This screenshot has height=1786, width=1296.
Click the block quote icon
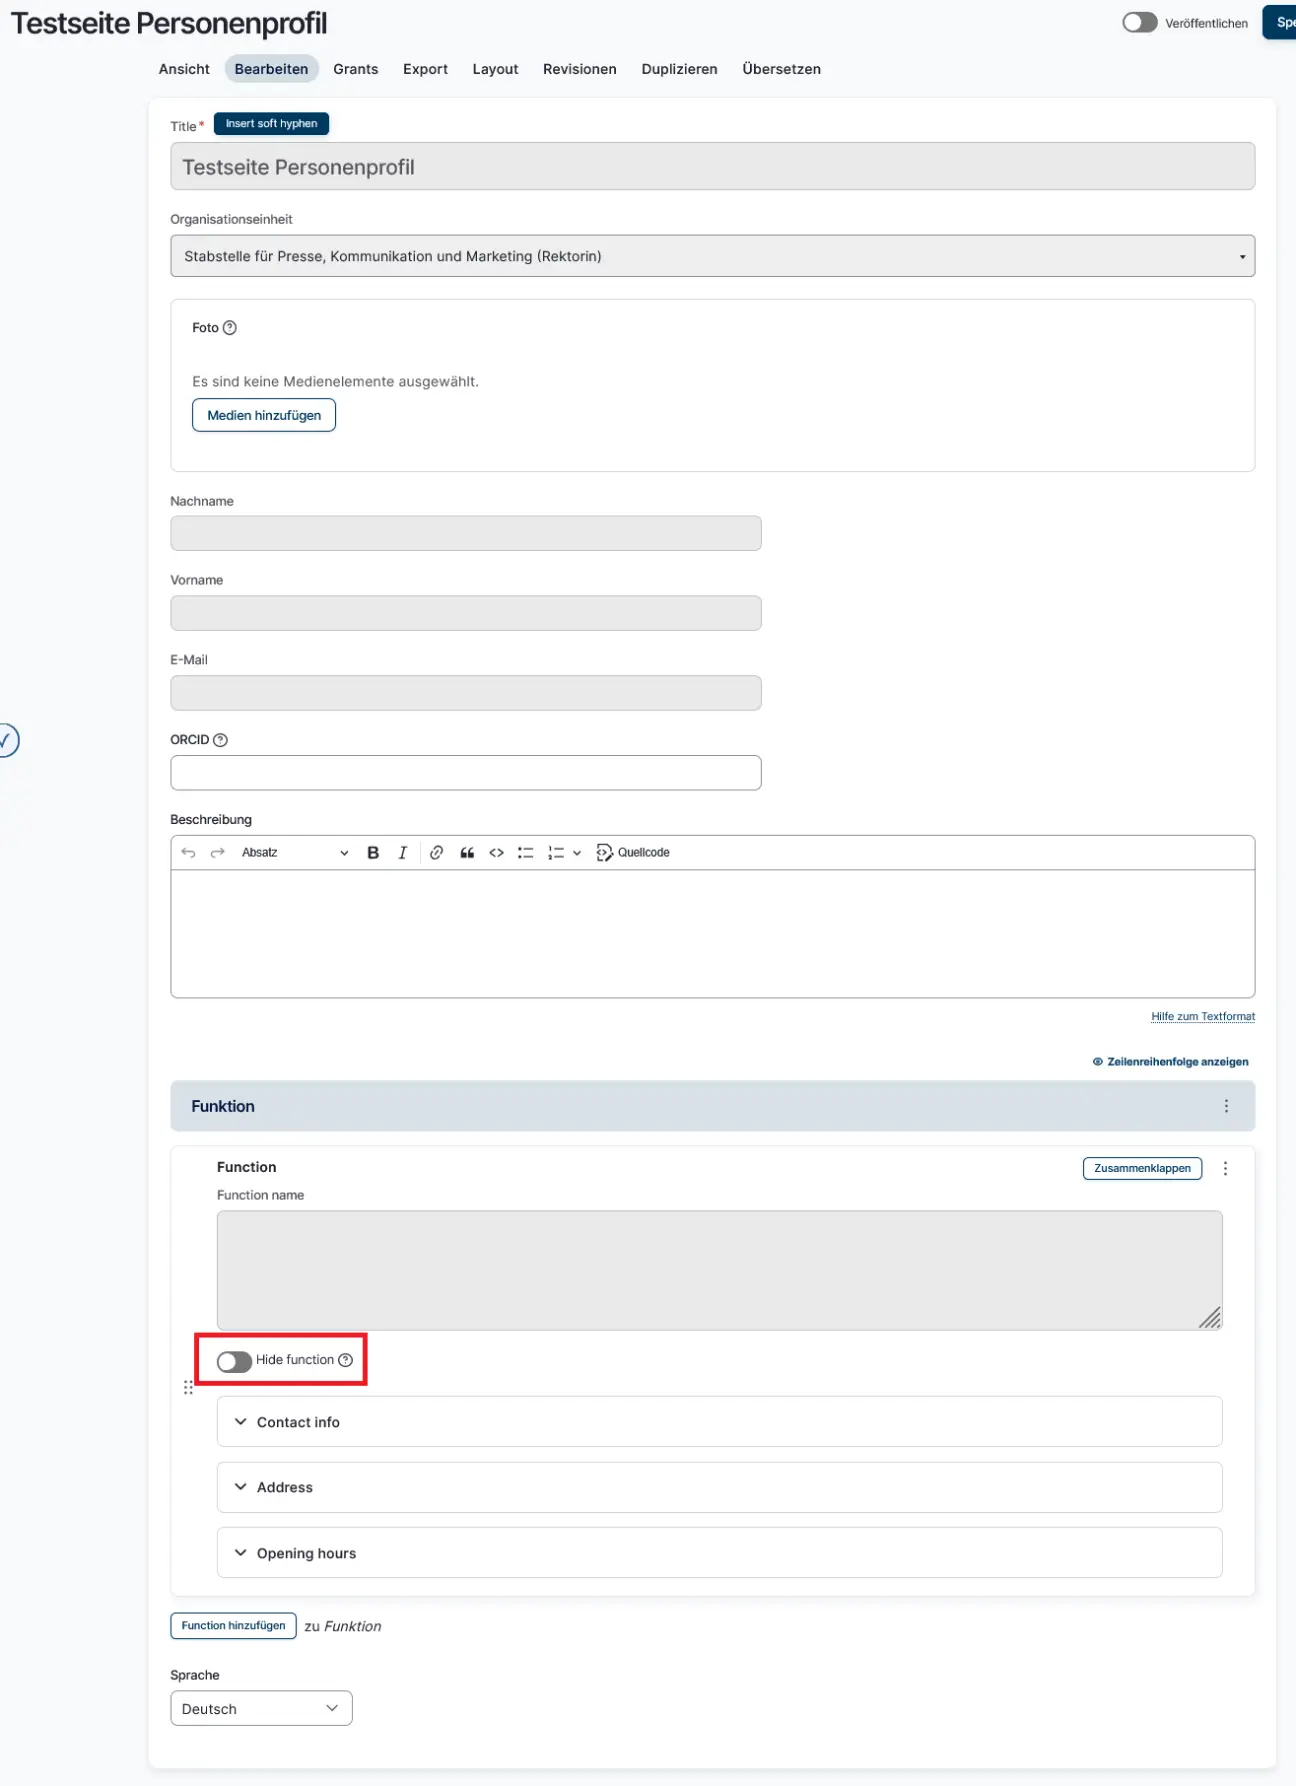click(x=466, y=853)
